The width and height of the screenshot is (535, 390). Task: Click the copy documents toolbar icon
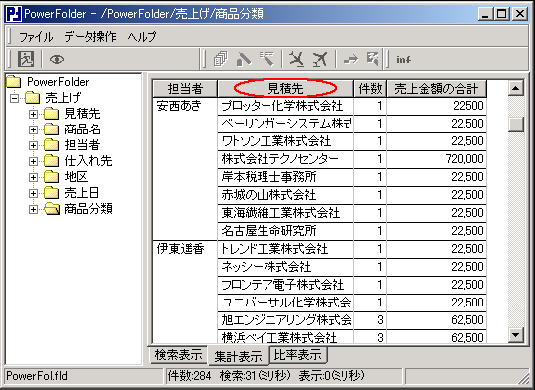click(x=221, y=59)
